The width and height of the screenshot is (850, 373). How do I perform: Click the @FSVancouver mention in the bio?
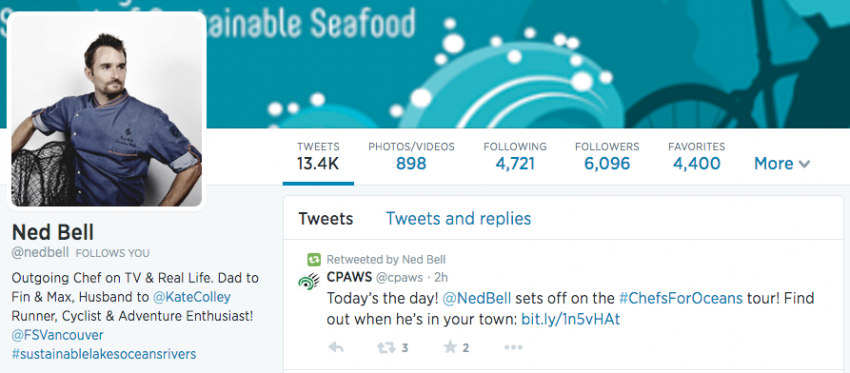click(57, 335)
